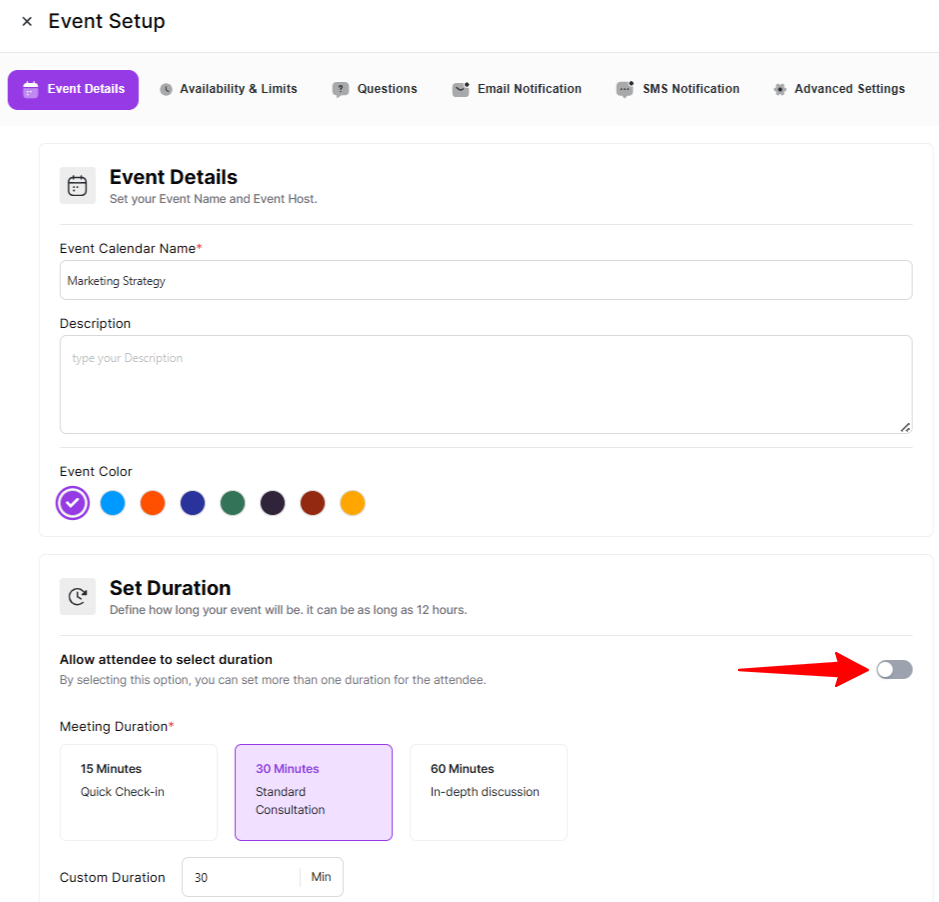Click the calendar icon beside Event Details heading
This screenshot has height=902, width=939.
click(x=77, y=186)
